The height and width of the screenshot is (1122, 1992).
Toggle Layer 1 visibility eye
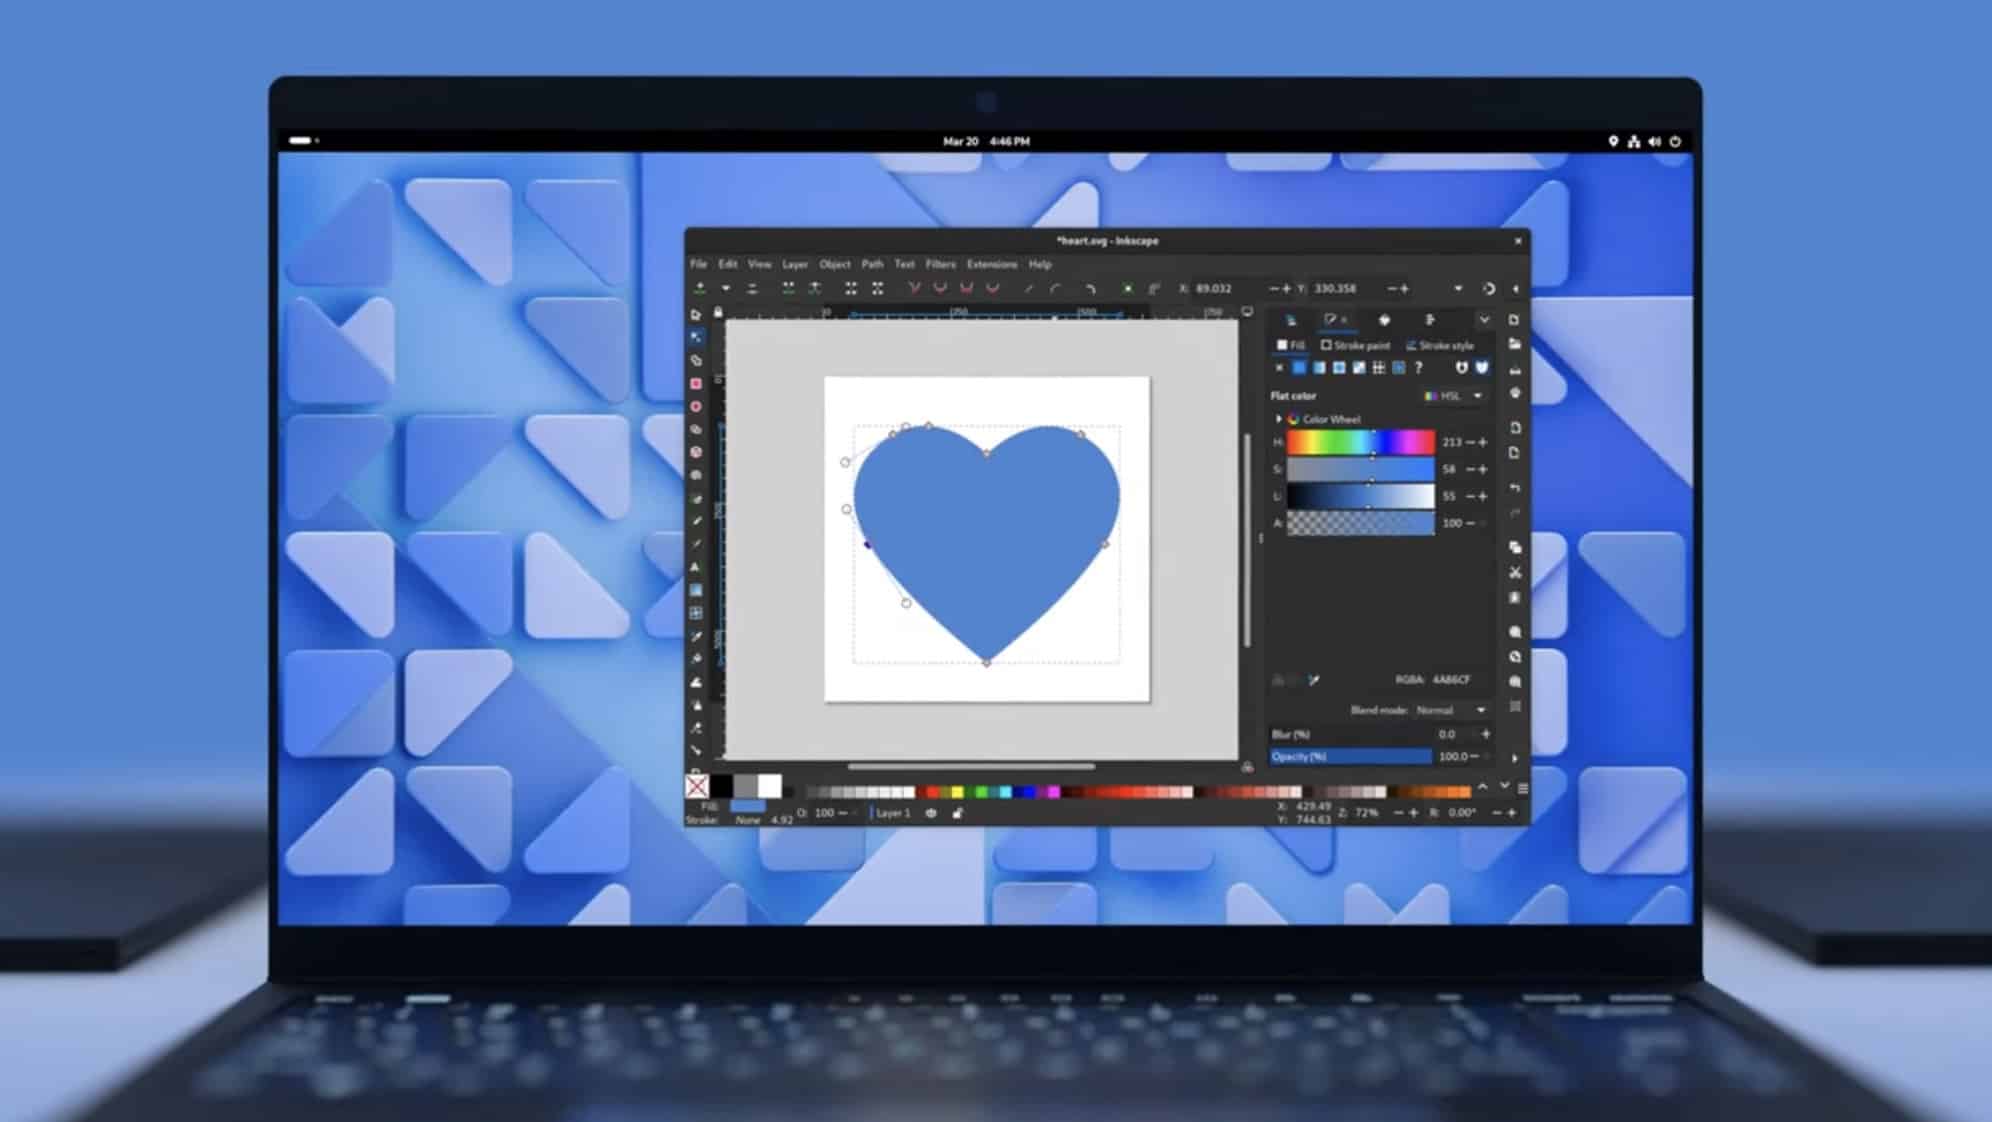pos(931,813)
